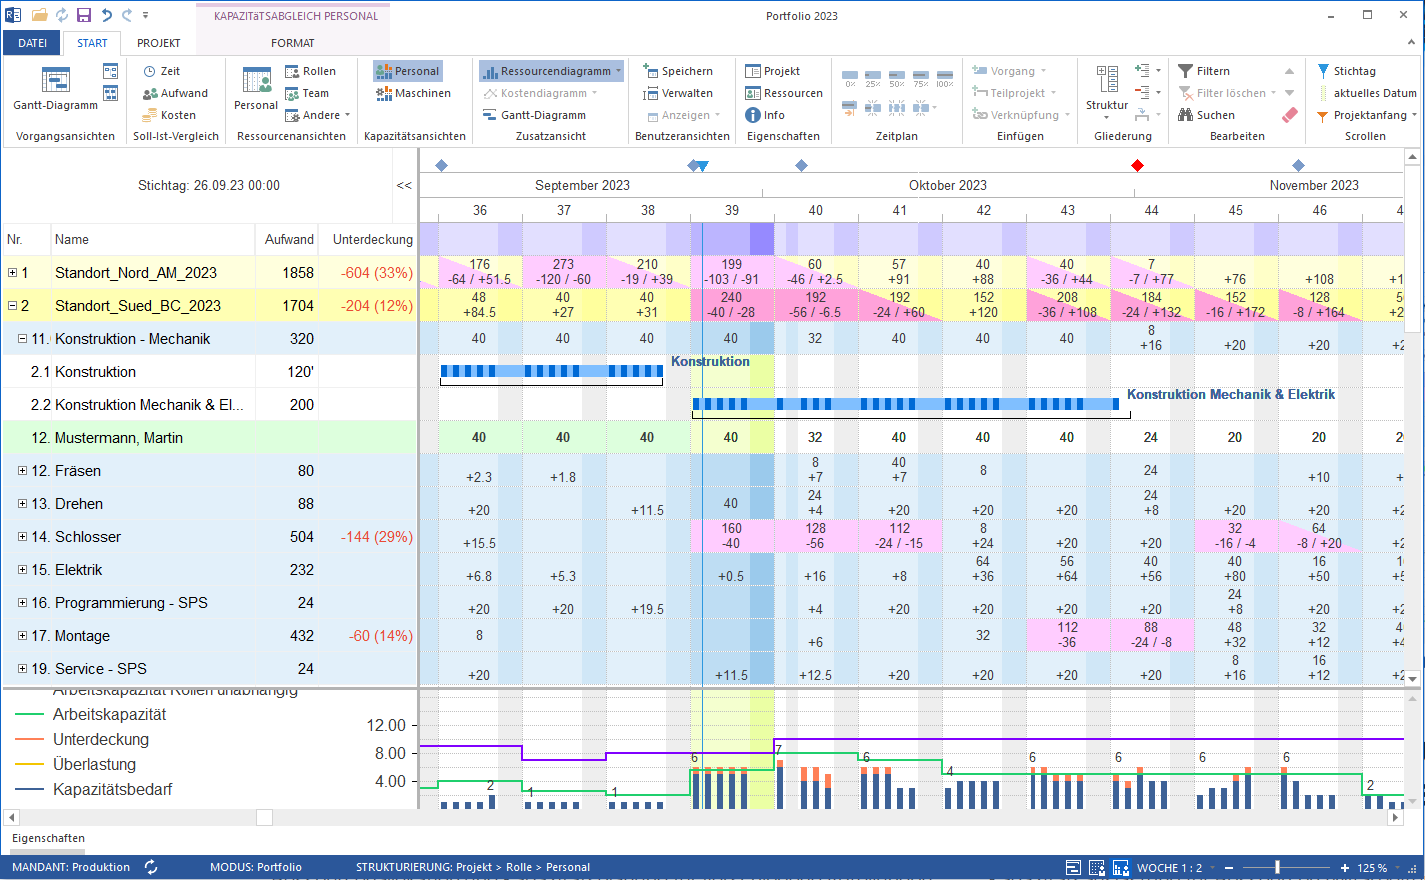This screenshot has height=880, width=1425.
Task: Click the Stichtag triangle marker on timeline
Action: pyautogui.click(x=702, y=166)
